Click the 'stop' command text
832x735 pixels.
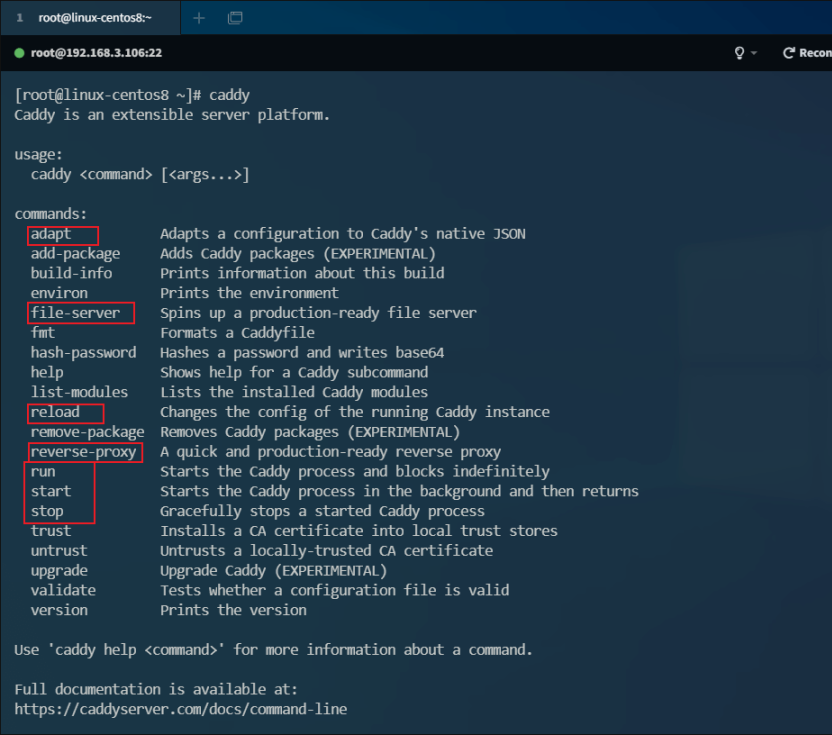(x=47, y=511)
